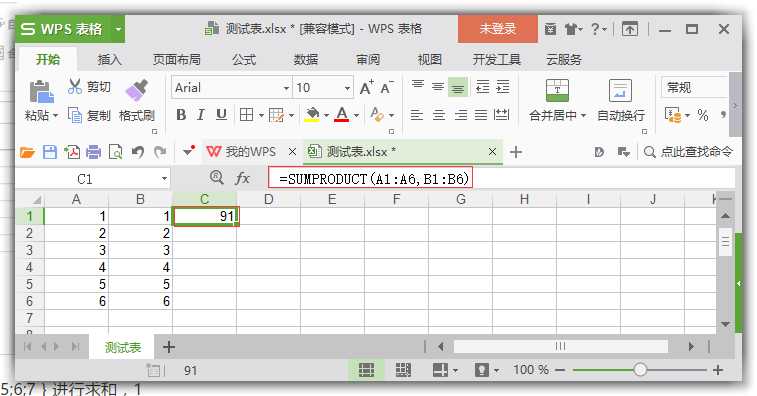Close the 测试表.xlsx document tab
Image resolution: width=757 pixels, height=396 pixels.
[x=492, y=152]
